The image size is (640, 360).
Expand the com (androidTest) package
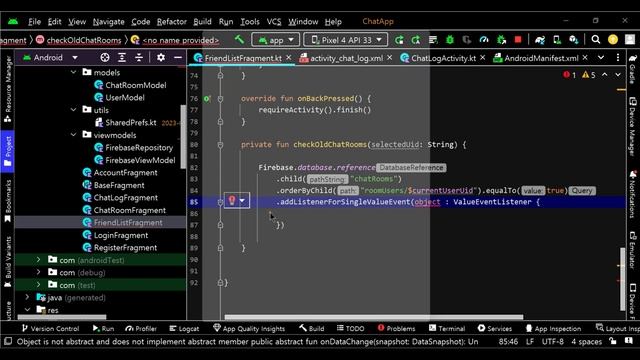(x=39, y=260)
